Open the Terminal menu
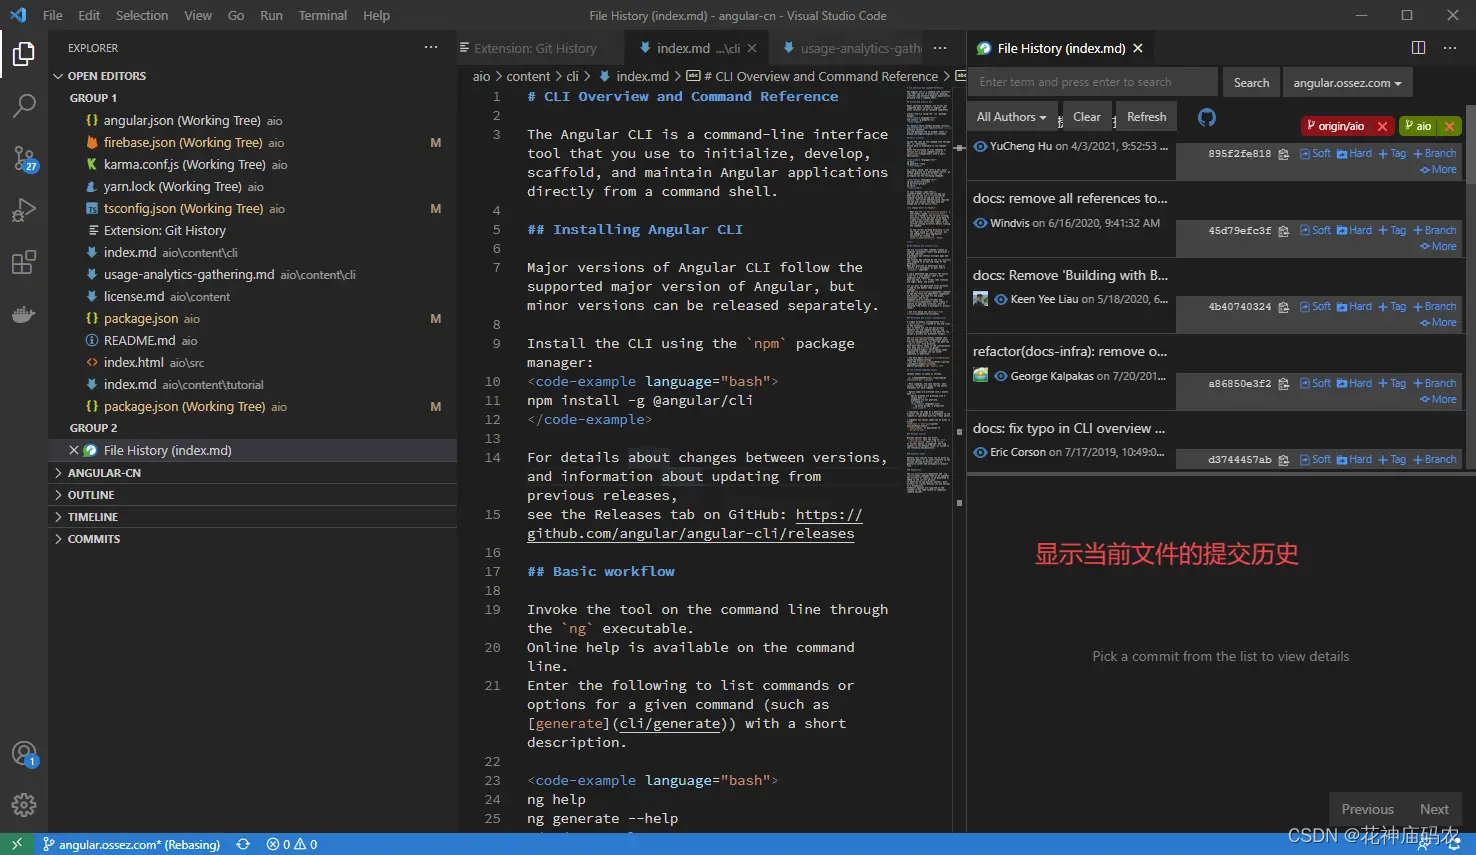Viewport: 1476px width, 855px height. tap(323, 15)
